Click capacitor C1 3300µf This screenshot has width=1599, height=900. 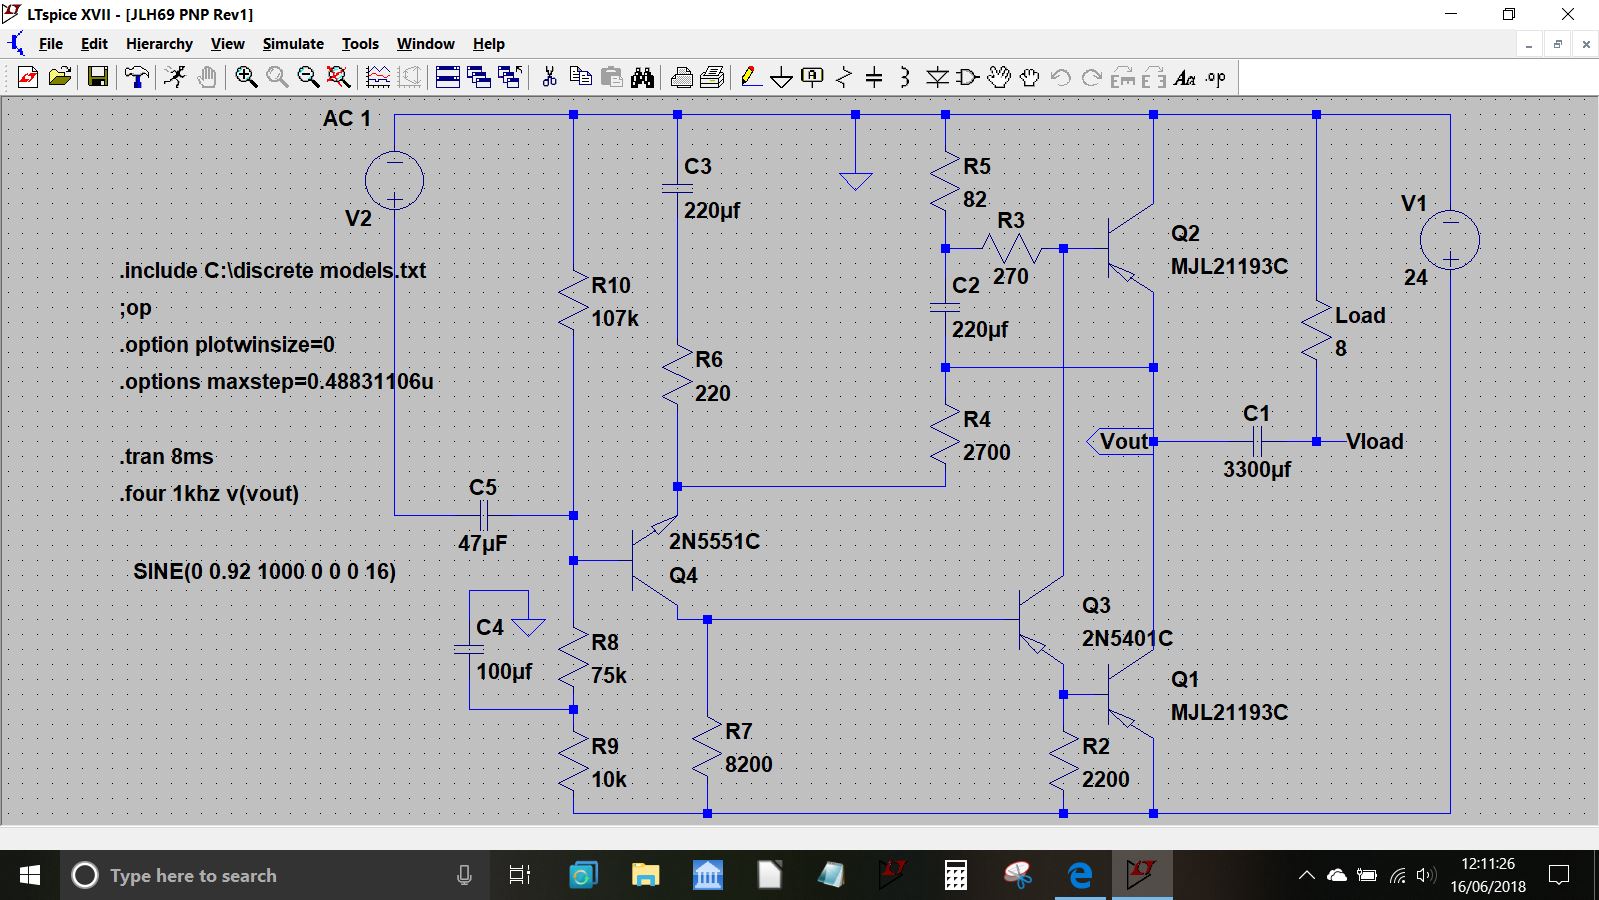click(1258, 441)
